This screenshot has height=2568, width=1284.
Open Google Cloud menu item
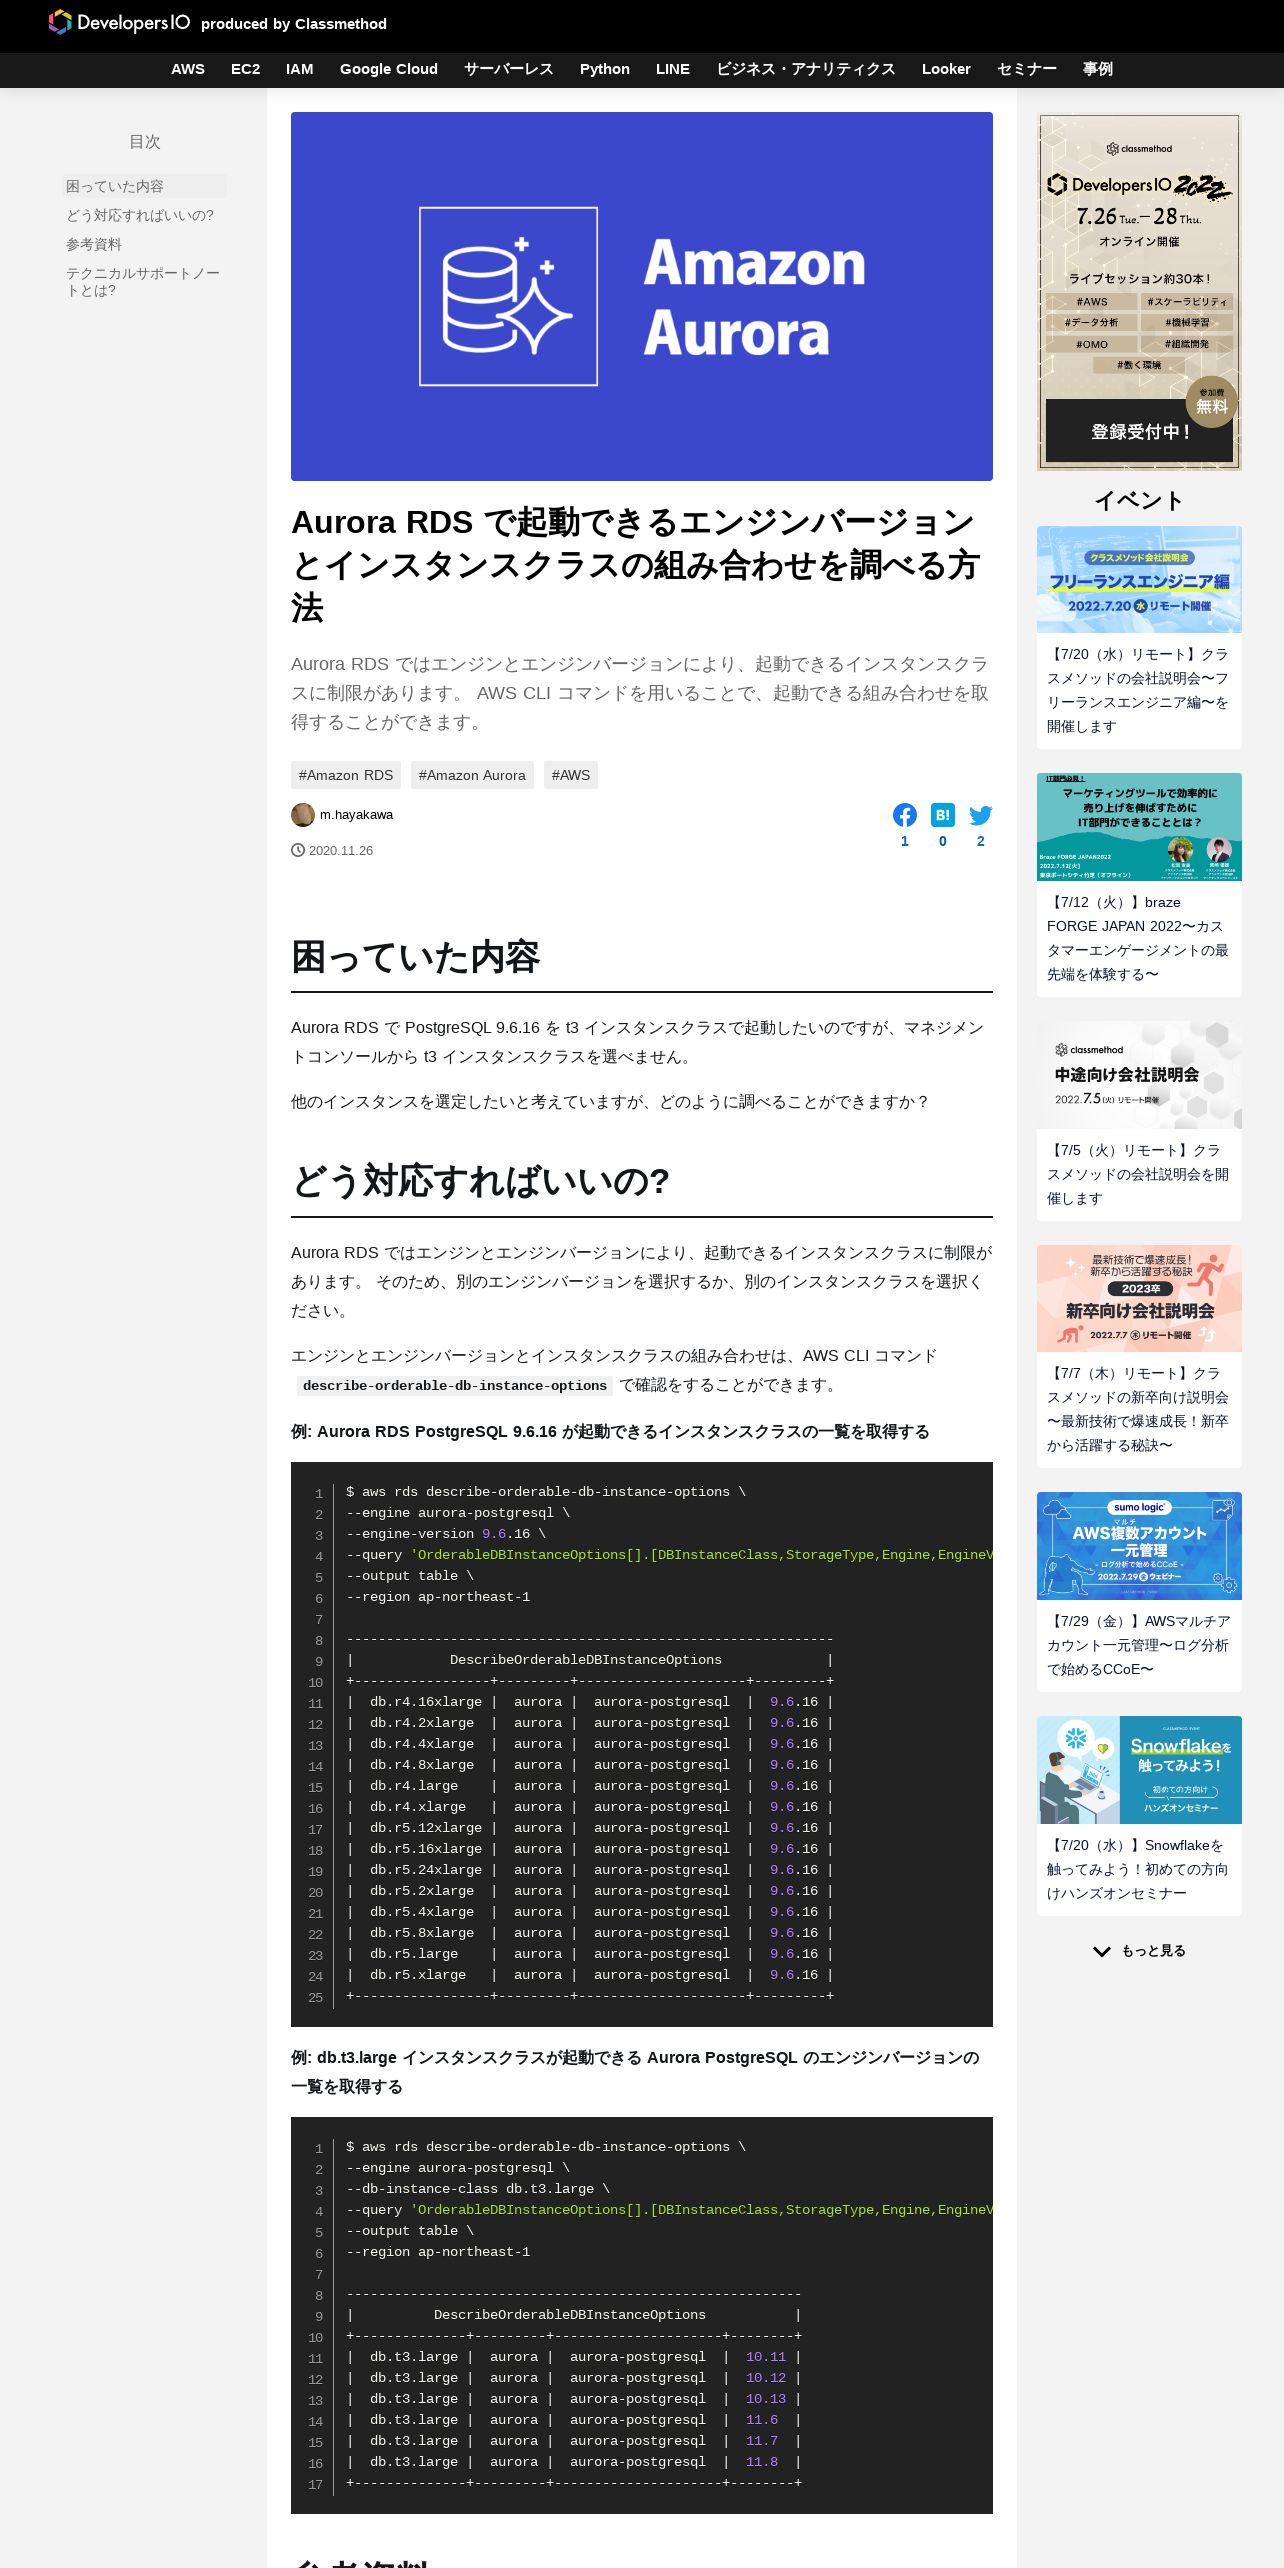(389, 69)
